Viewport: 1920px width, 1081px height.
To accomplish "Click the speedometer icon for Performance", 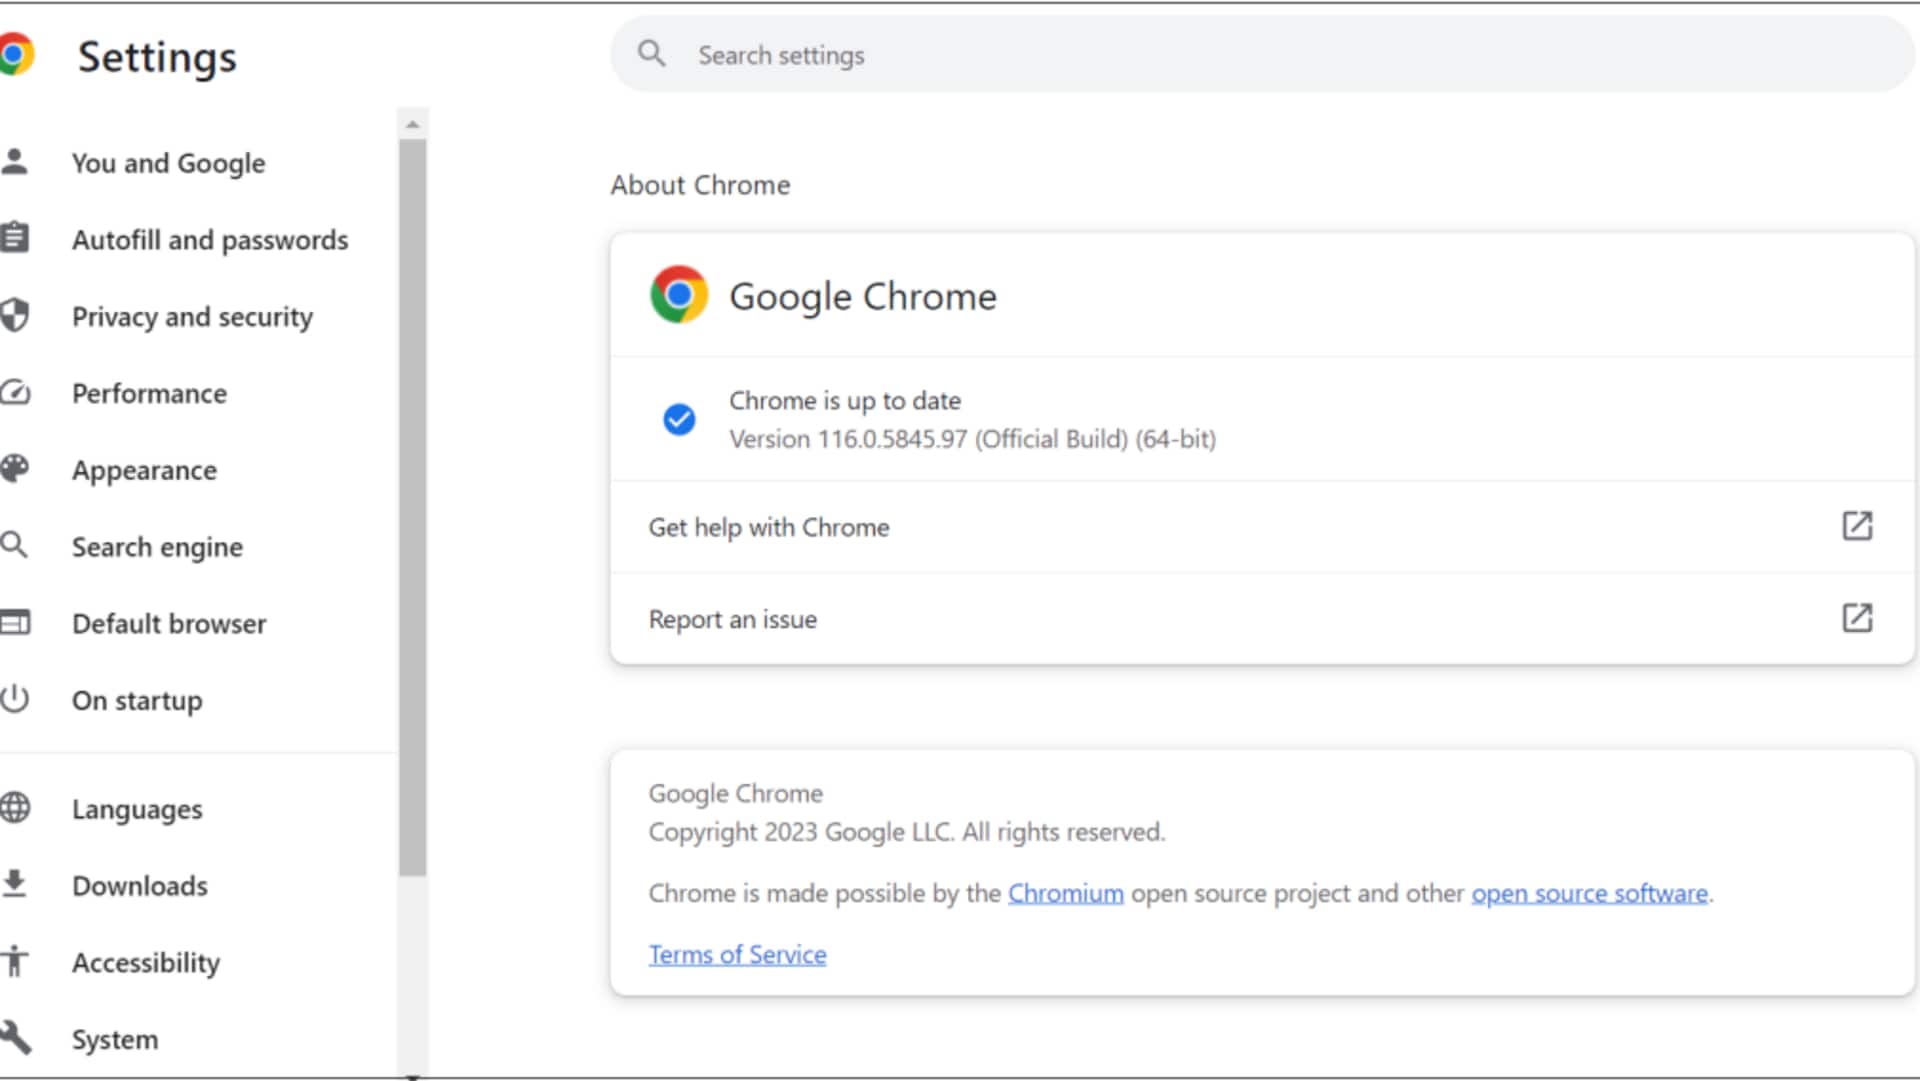I will click(15, 392).
